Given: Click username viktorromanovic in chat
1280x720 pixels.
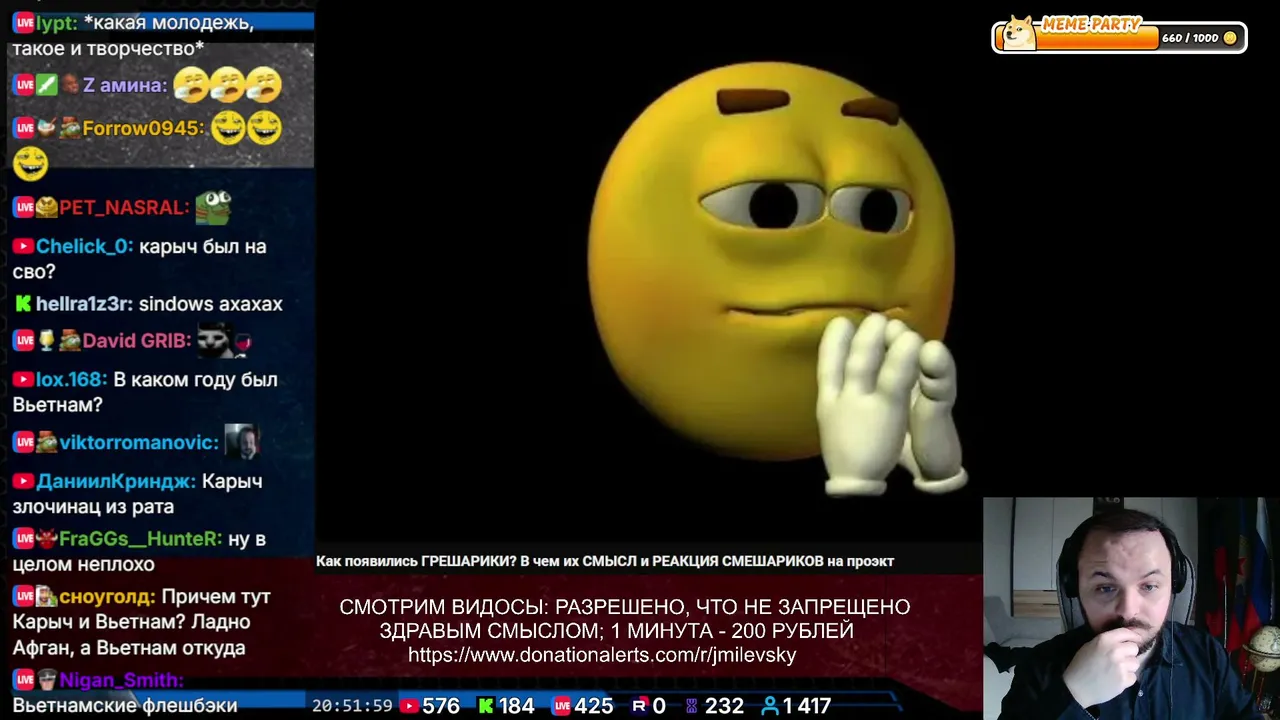Looking at the screenshot, I should (x=139, y=442).
